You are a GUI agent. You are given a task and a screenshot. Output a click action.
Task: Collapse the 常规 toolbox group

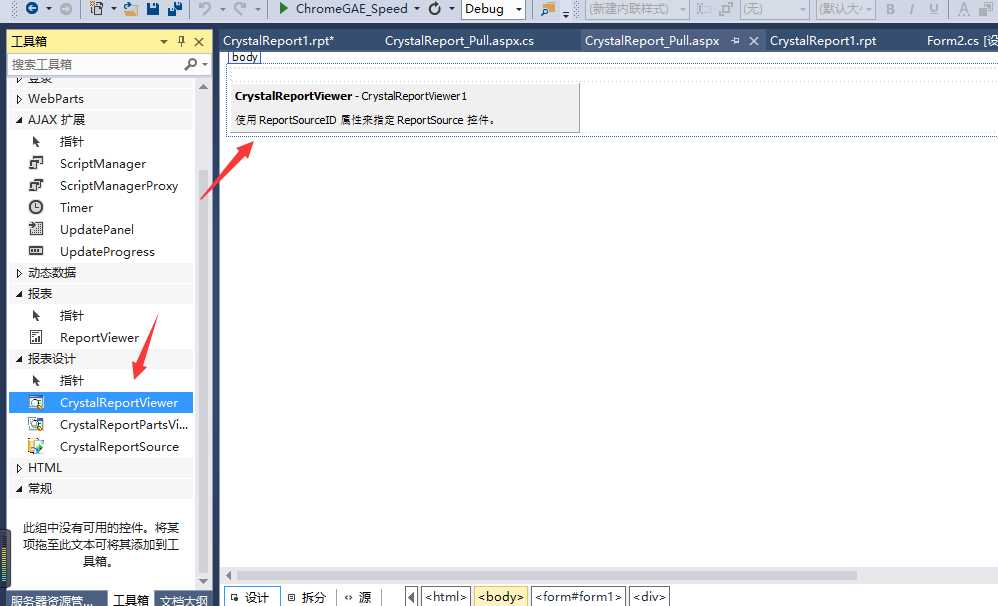tap(19, 489)
